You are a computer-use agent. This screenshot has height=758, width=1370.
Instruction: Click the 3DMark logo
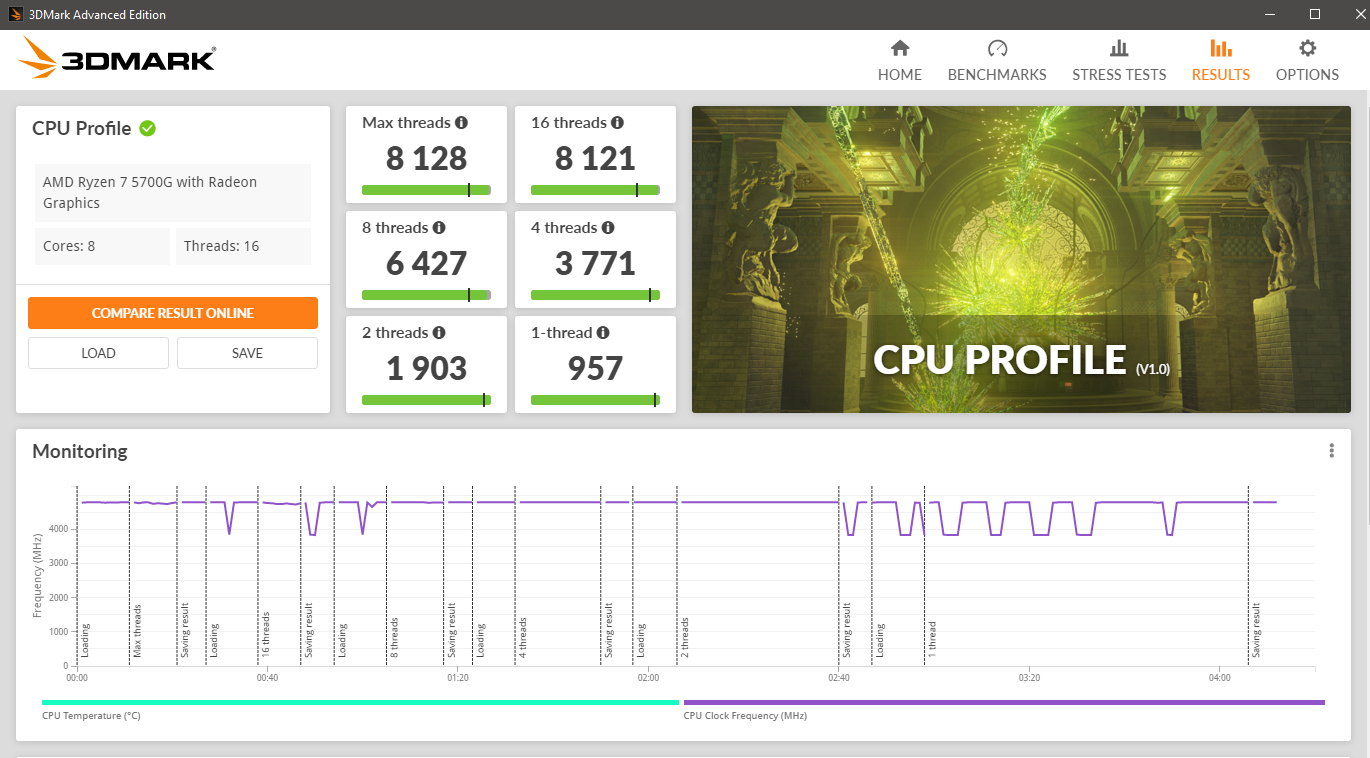coord(116,58)
